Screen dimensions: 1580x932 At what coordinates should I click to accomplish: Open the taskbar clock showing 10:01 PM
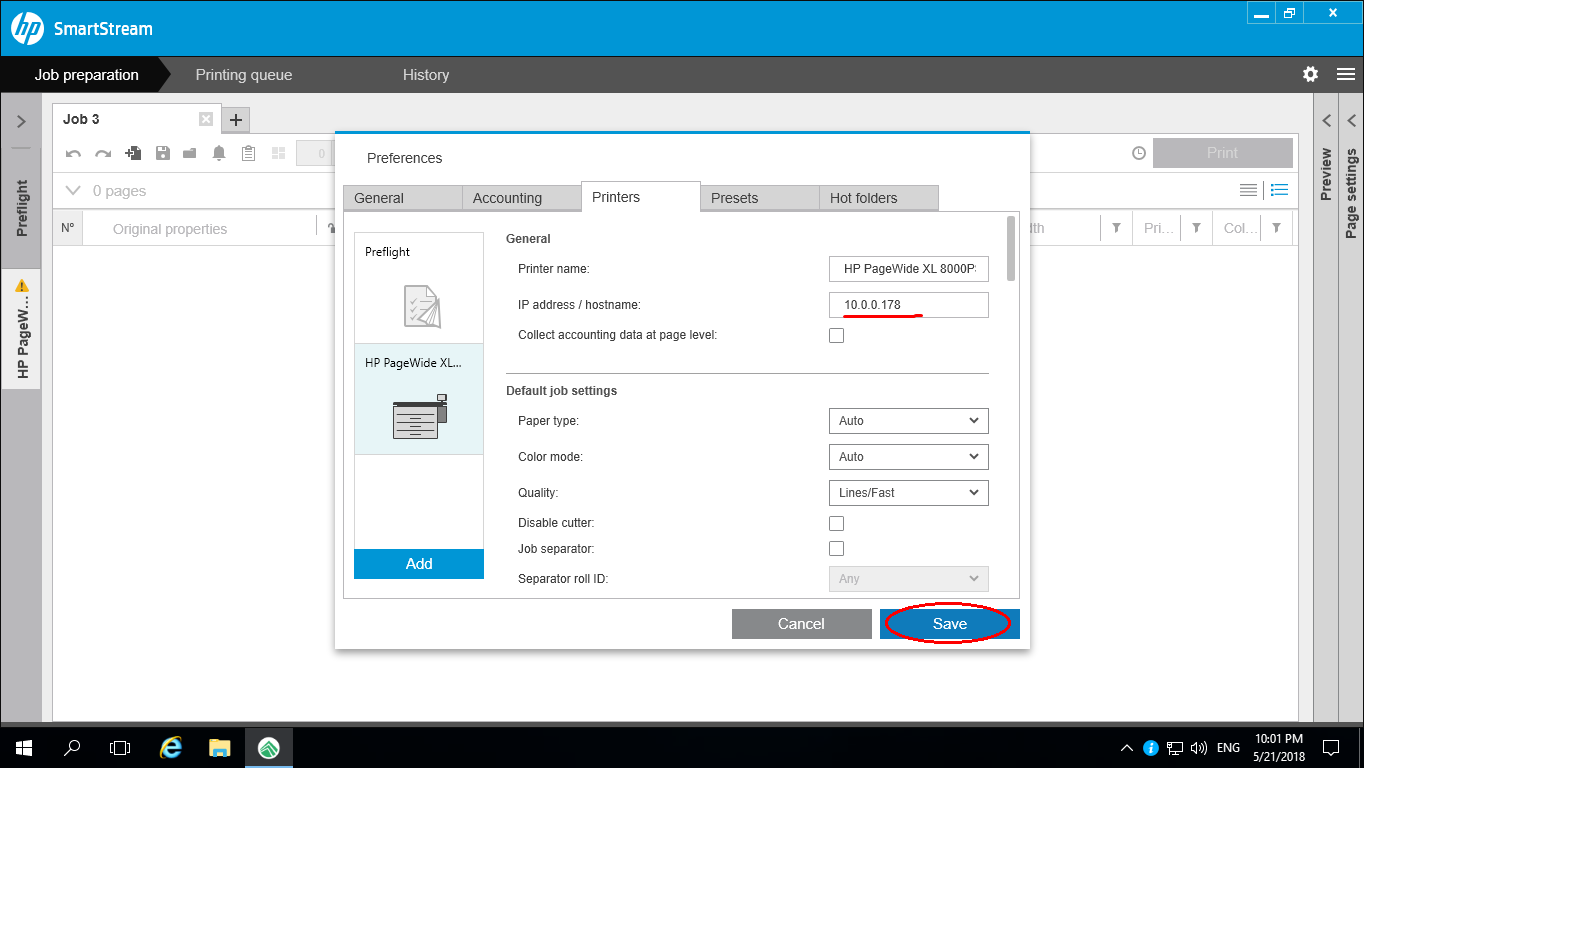tap(1279, 748)
